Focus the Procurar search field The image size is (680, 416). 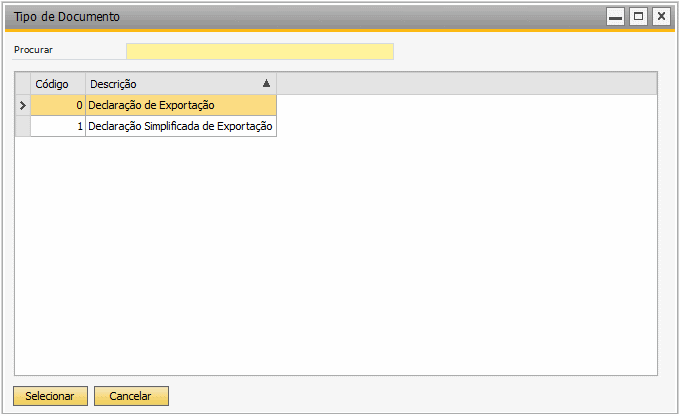tap(260, 51)
